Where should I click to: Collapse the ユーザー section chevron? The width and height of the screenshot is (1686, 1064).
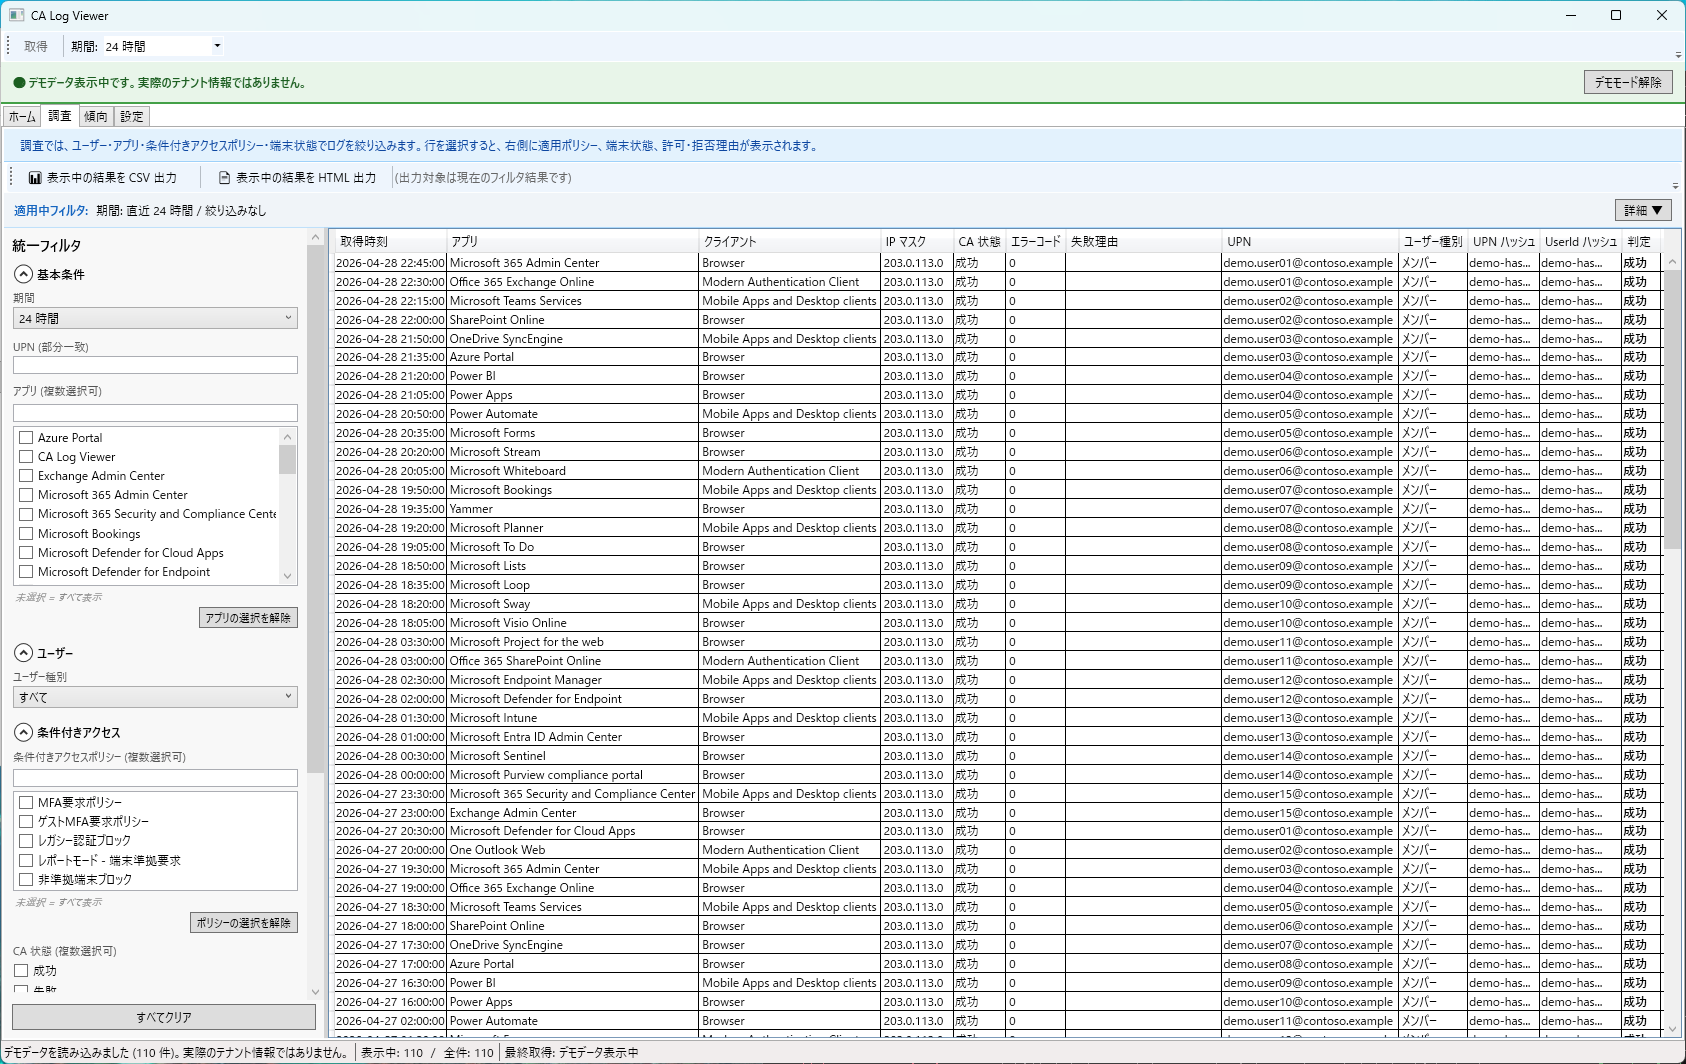point(23,653)
